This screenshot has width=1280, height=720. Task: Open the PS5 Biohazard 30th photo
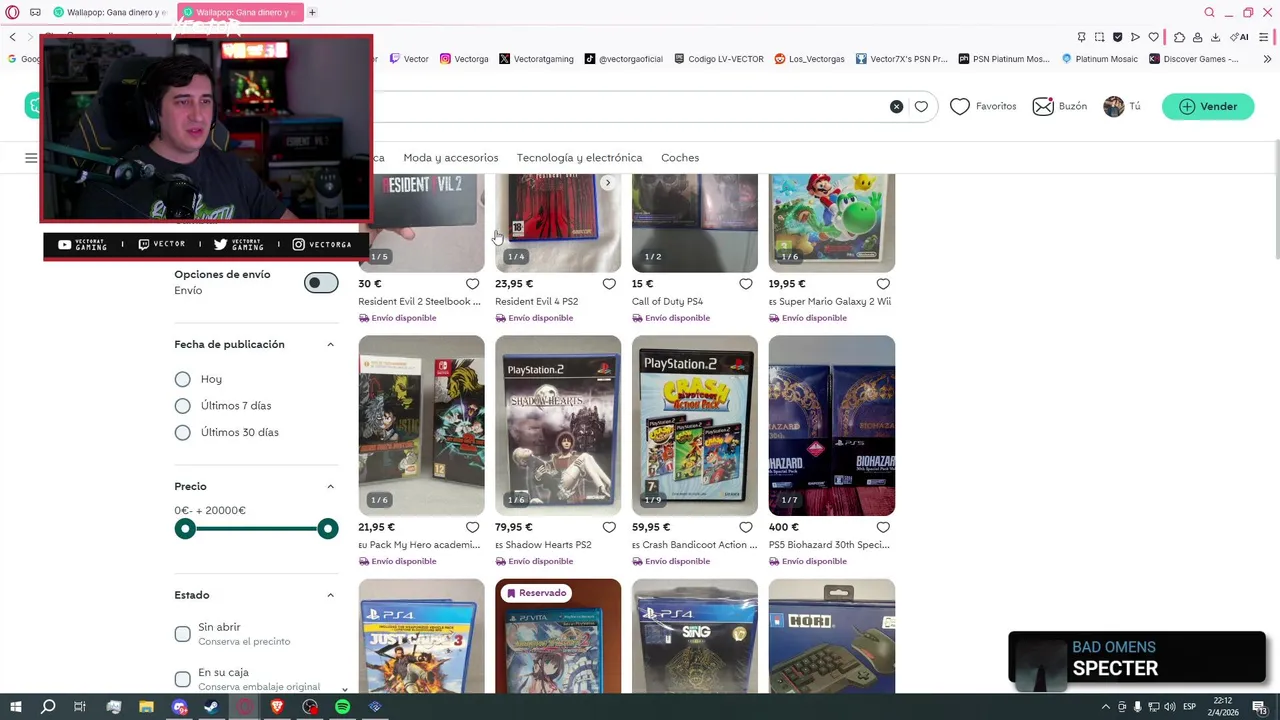point(832,426)
